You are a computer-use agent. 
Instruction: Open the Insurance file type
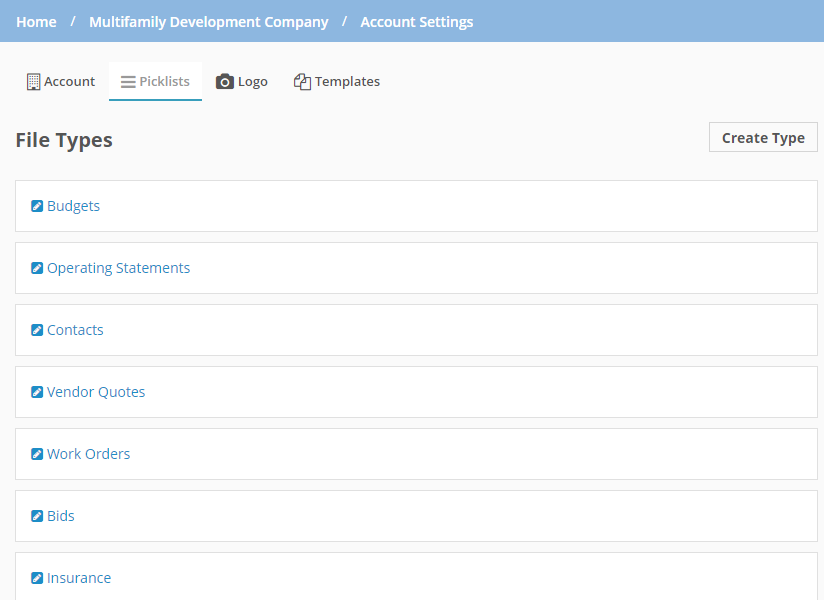79,578
